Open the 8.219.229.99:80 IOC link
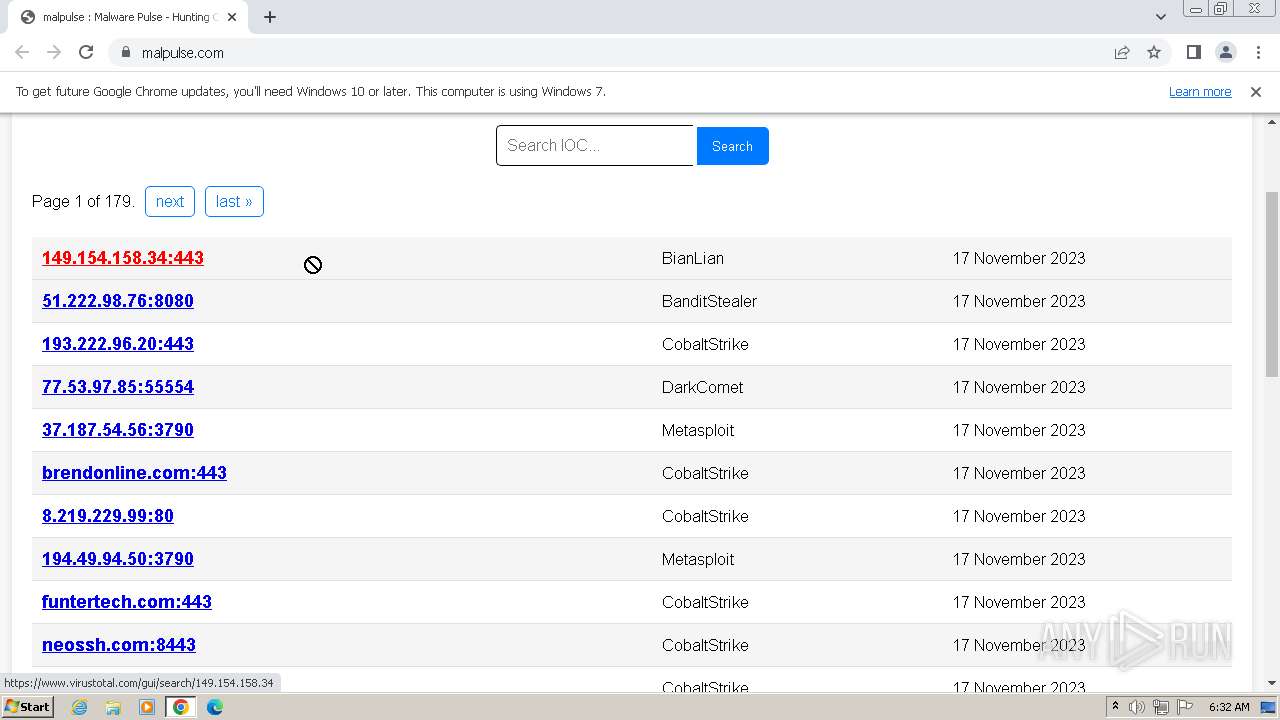 point(108,516)
